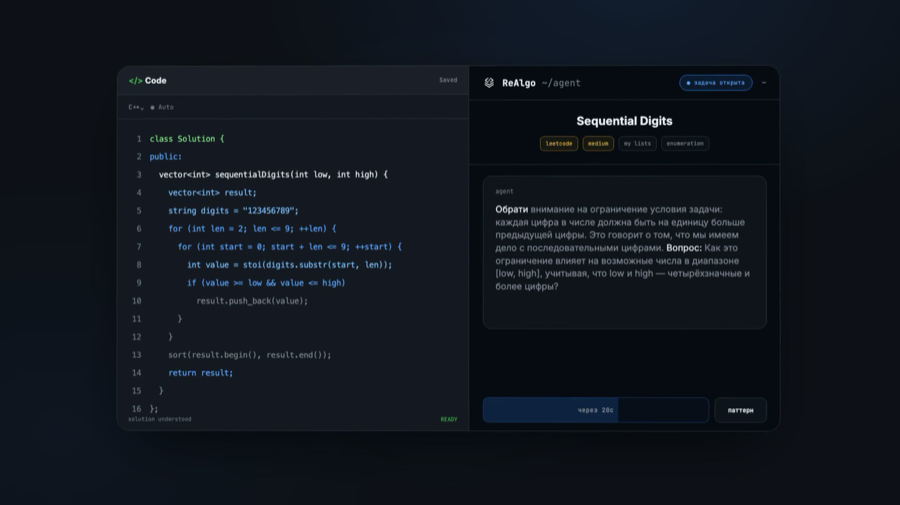900x505 pixels.
Task: Click line 'sort(result.begin(), result.end());'
Action: (250, 355)
